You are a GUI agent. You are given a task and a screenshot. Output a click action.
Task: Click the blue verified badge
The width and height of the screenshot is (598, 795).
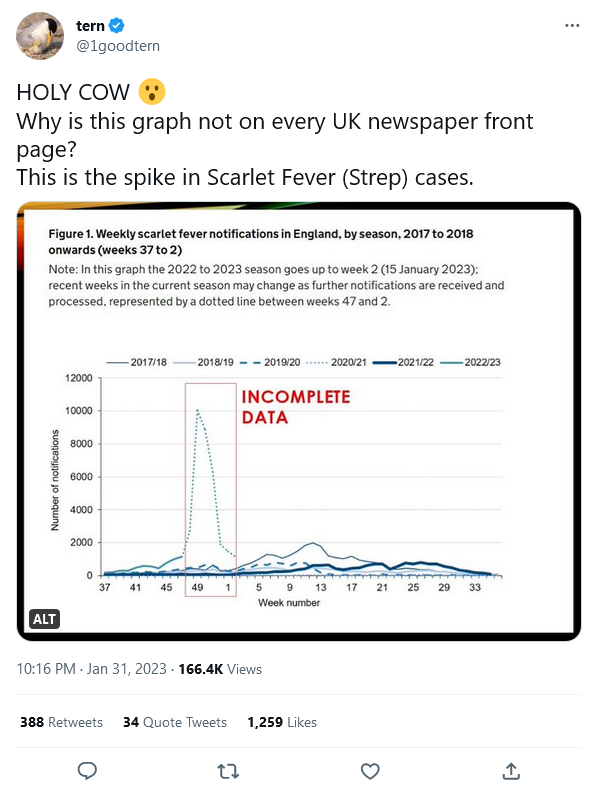117,25
